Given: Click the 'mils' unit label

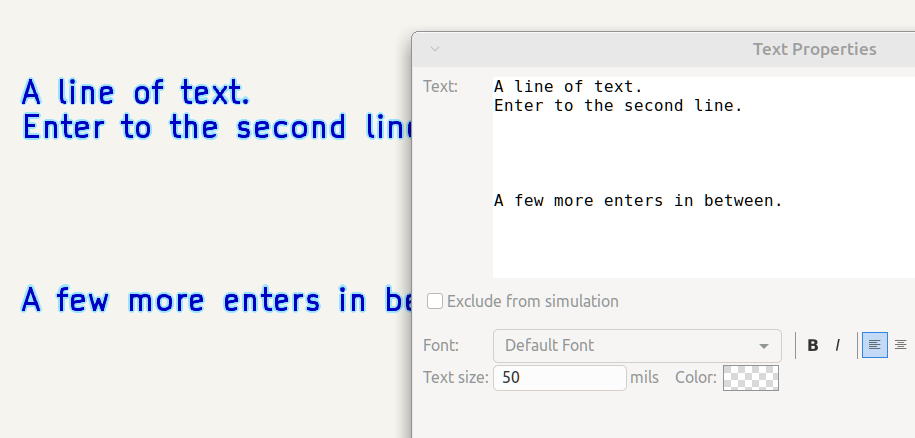Looking at the screenshot, I should pyautogui.click(x=644, y=378).
